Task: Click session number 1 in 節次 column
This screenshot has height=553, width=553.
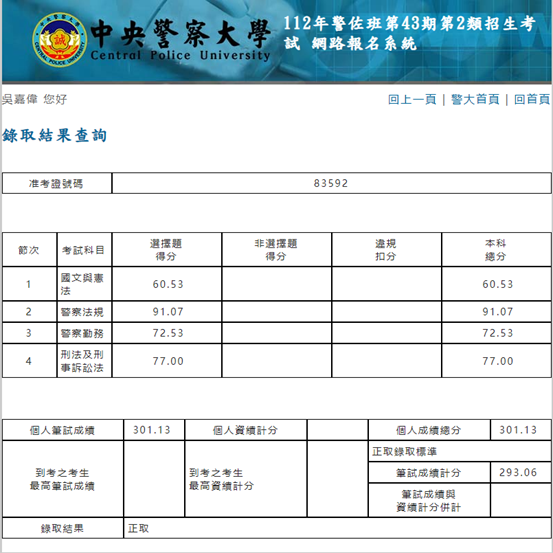Action: coord(29,284)
